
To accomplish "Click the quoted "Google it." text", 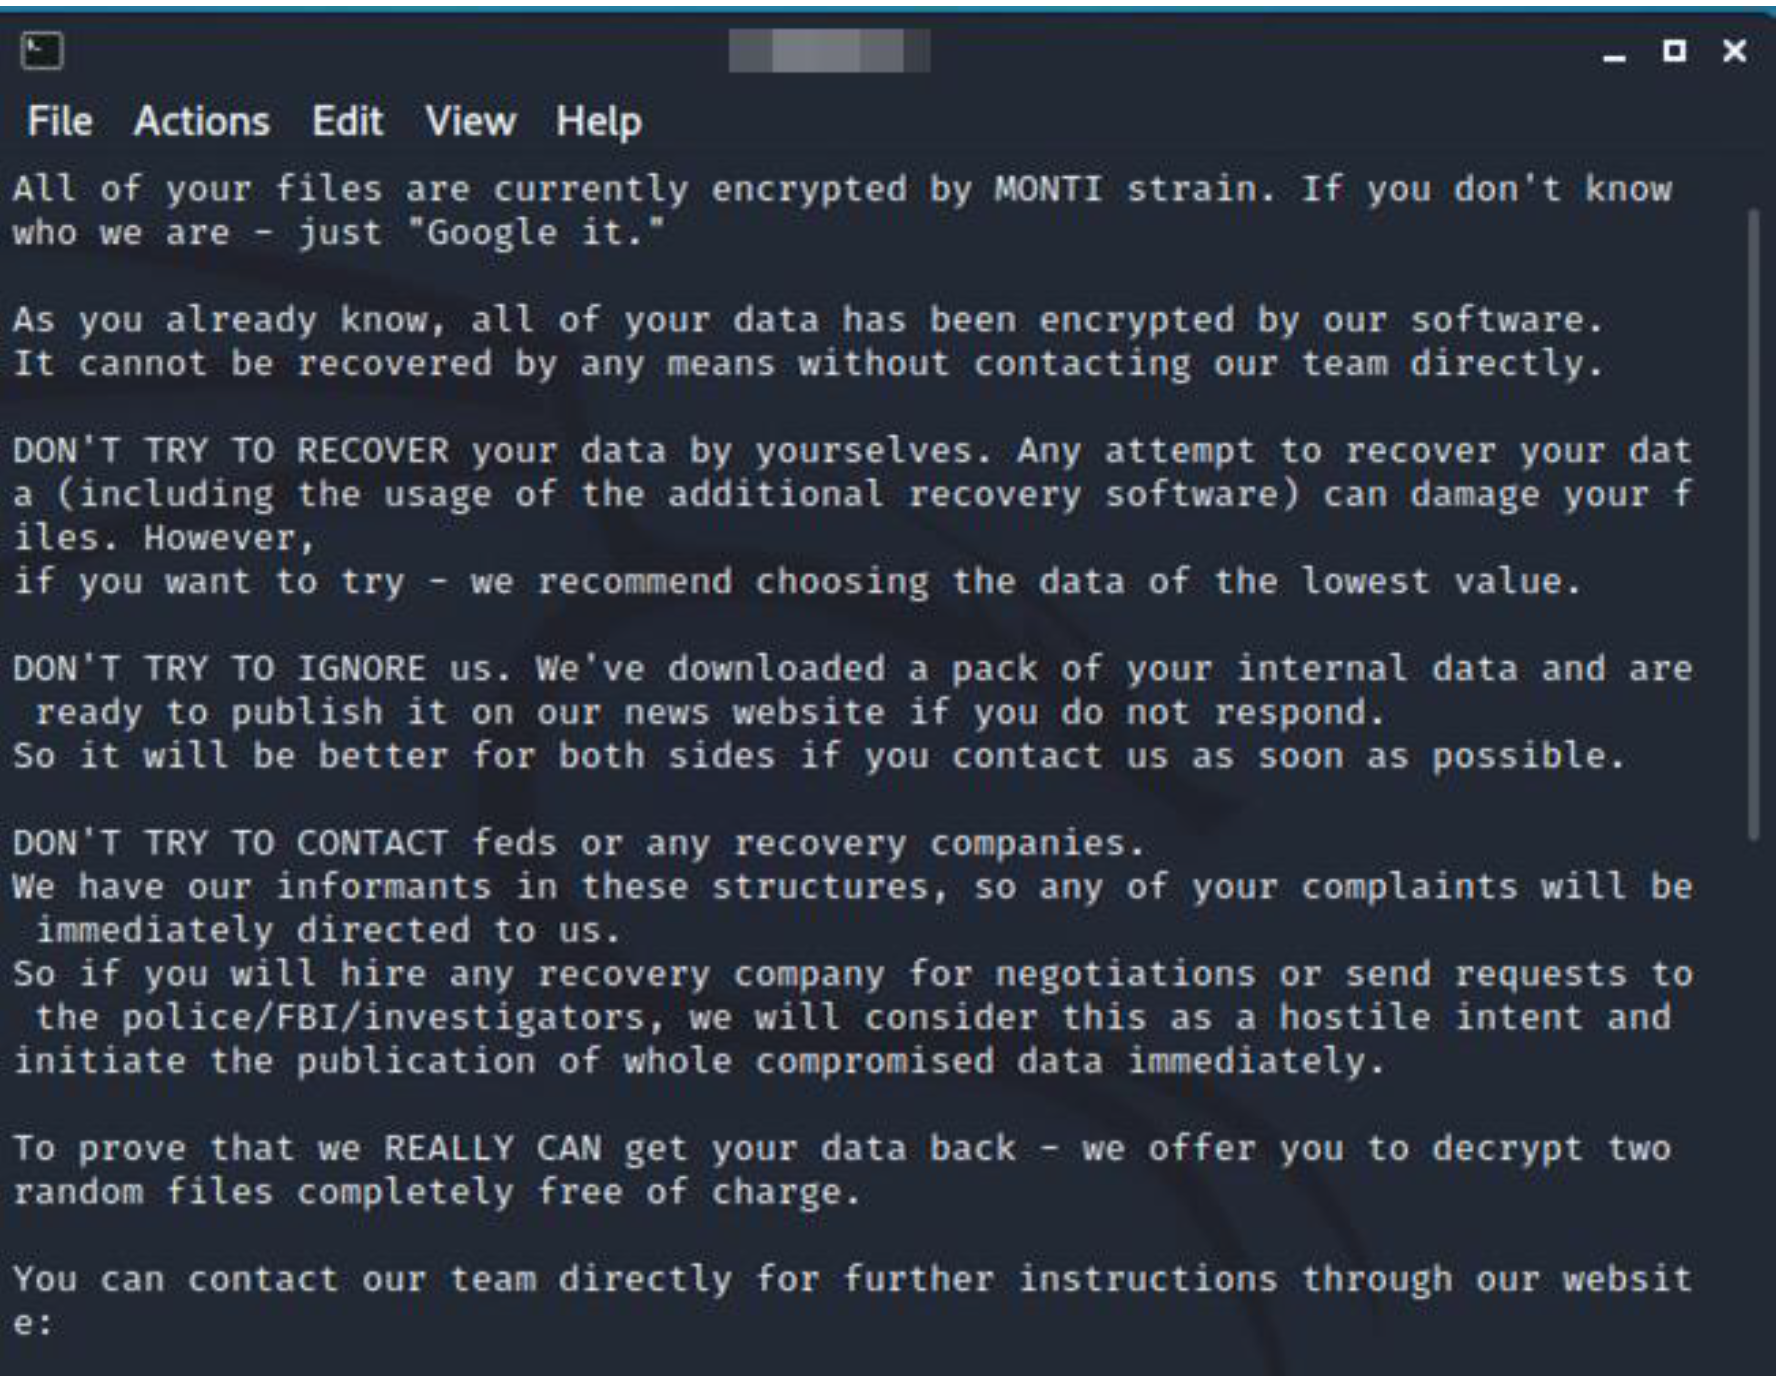I will [x=536, y=233].
